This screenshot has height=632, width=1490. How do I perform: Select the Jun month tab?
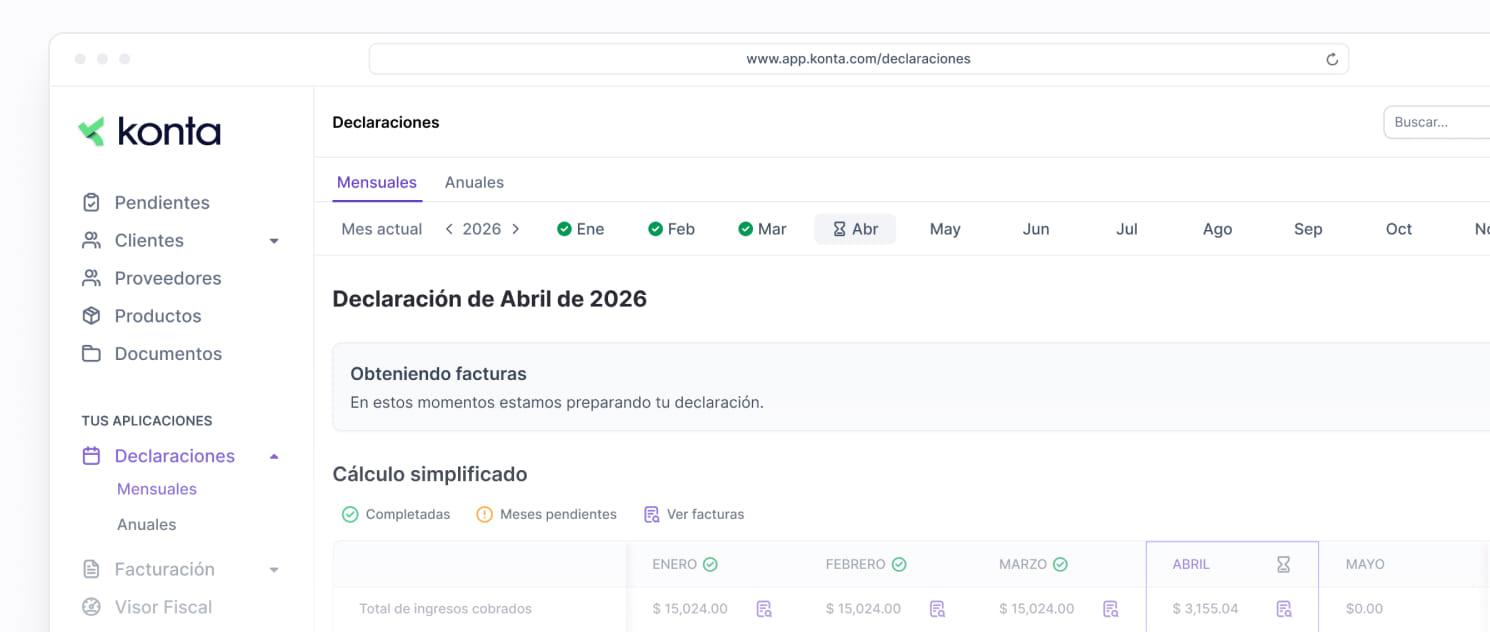(1036, 229)
